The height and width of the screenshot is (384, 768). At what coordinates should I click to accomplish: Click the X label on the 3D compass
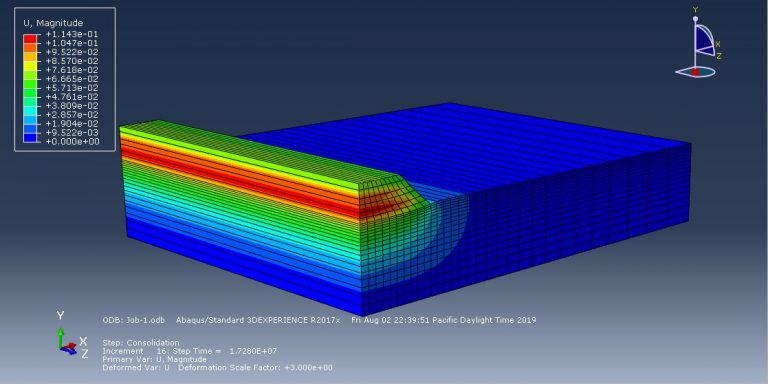[x=718, y=44]
